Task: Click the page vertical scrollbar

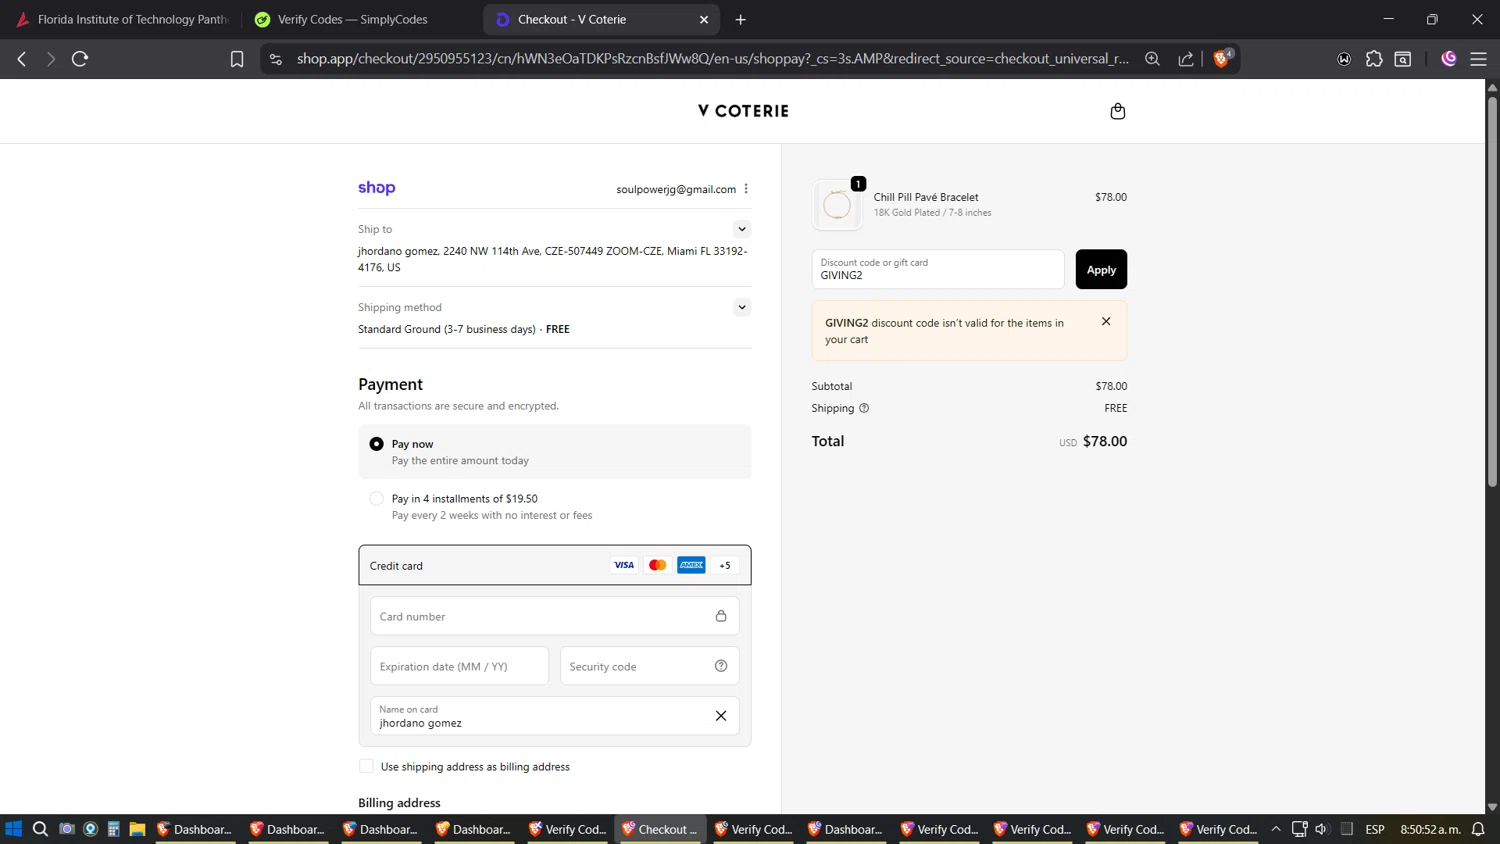Action: 1492,290
